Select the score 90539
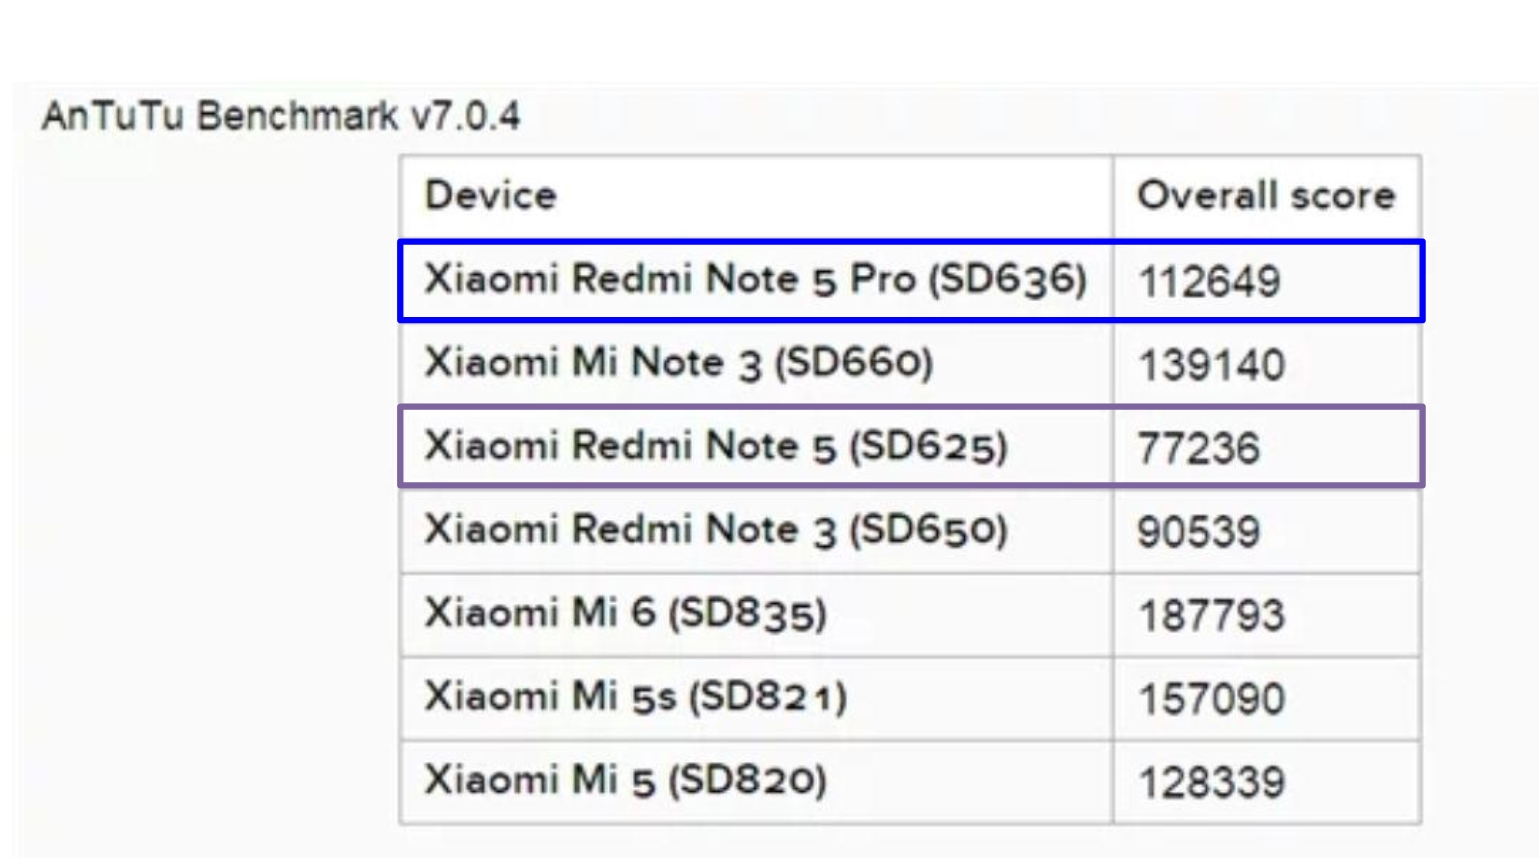Screen dimensions: 1540x858 tap(1198, 533)
